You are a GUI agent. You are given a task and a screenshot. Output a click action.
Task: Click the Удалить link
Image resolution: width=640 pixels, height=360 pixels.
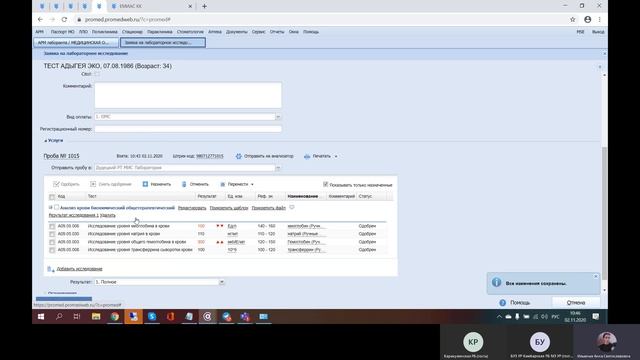[x=108, y=215]
